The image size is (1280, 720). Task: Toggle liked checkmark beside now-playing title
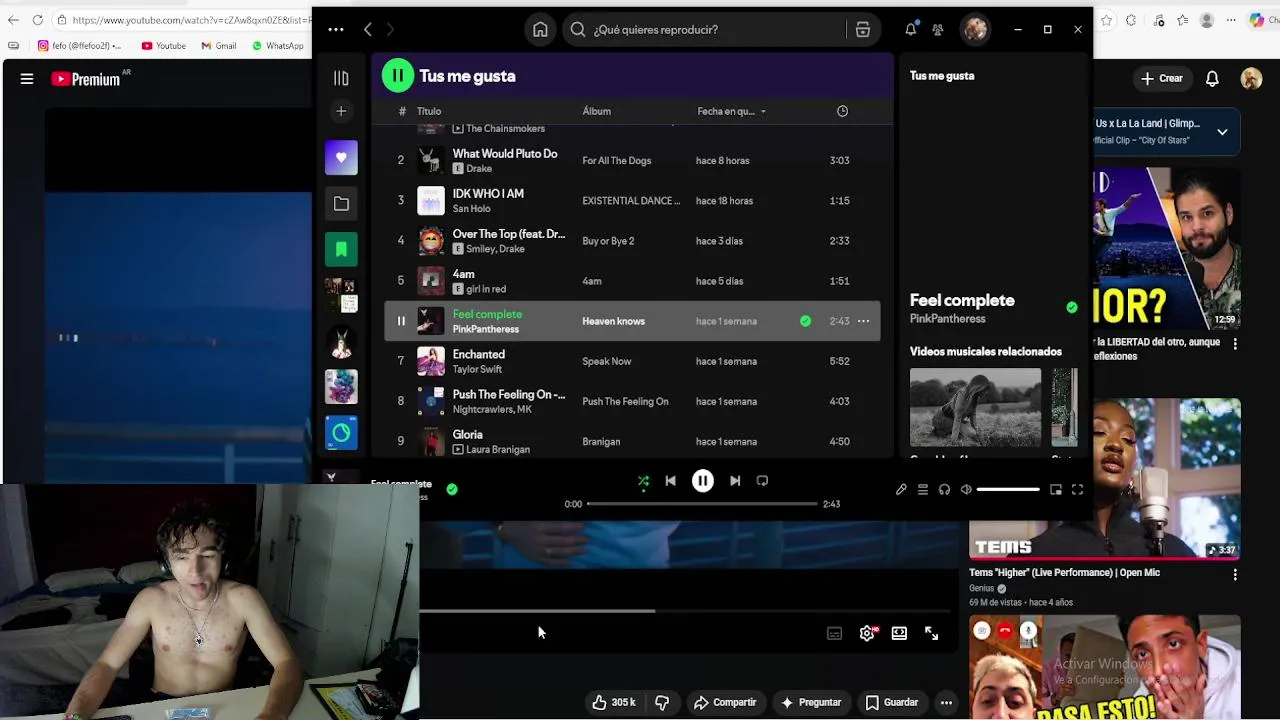(452, 489)
